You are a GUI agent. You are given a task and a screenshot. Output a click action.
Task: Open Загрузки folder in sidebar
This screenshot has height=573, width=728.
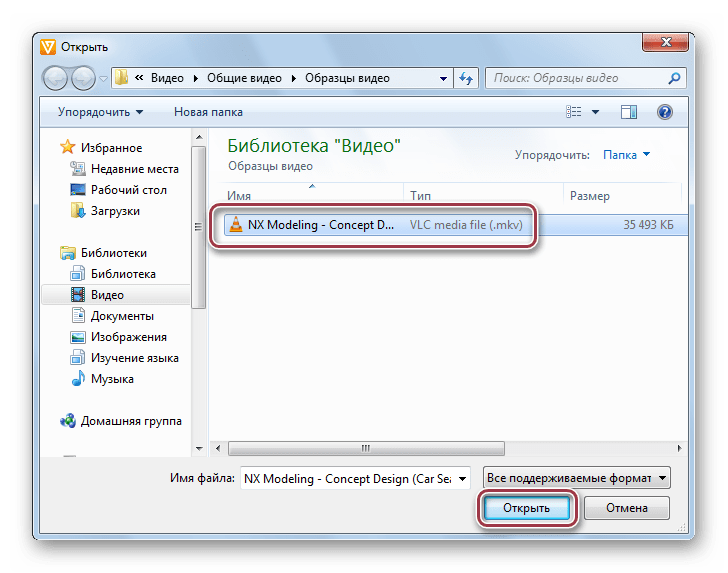pos(115,211)
